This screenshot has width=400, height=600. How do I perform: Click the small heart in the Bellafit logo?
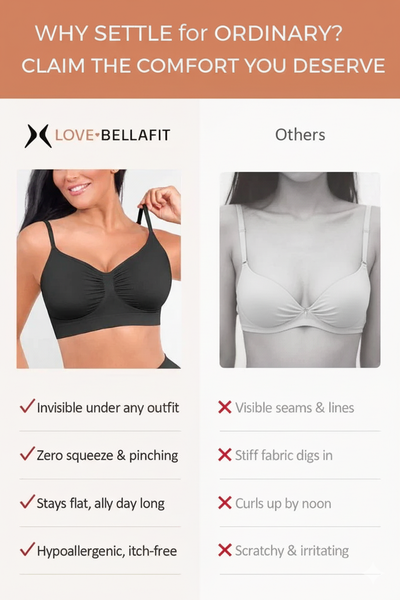click(97, 135)
